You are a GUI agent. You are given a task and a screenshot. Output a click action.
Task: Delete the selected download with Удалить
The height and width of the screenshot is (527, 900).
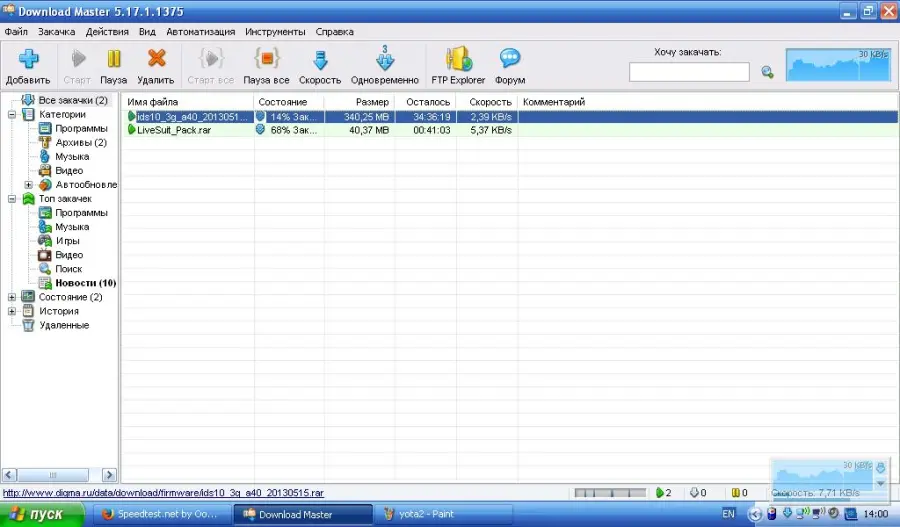[x=156, y=59]
